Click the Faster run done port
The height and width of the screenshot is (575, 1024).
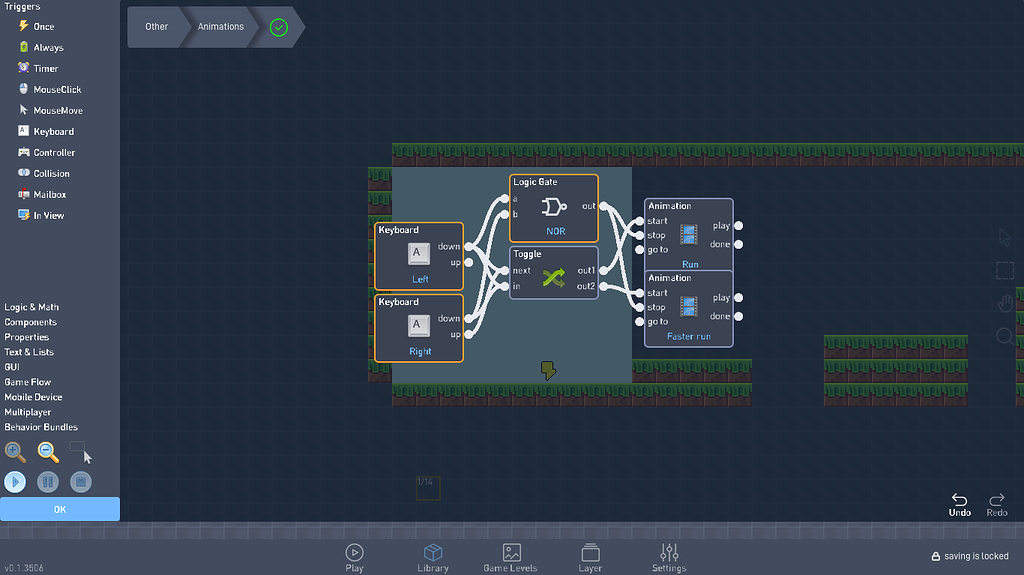[739, 316]
